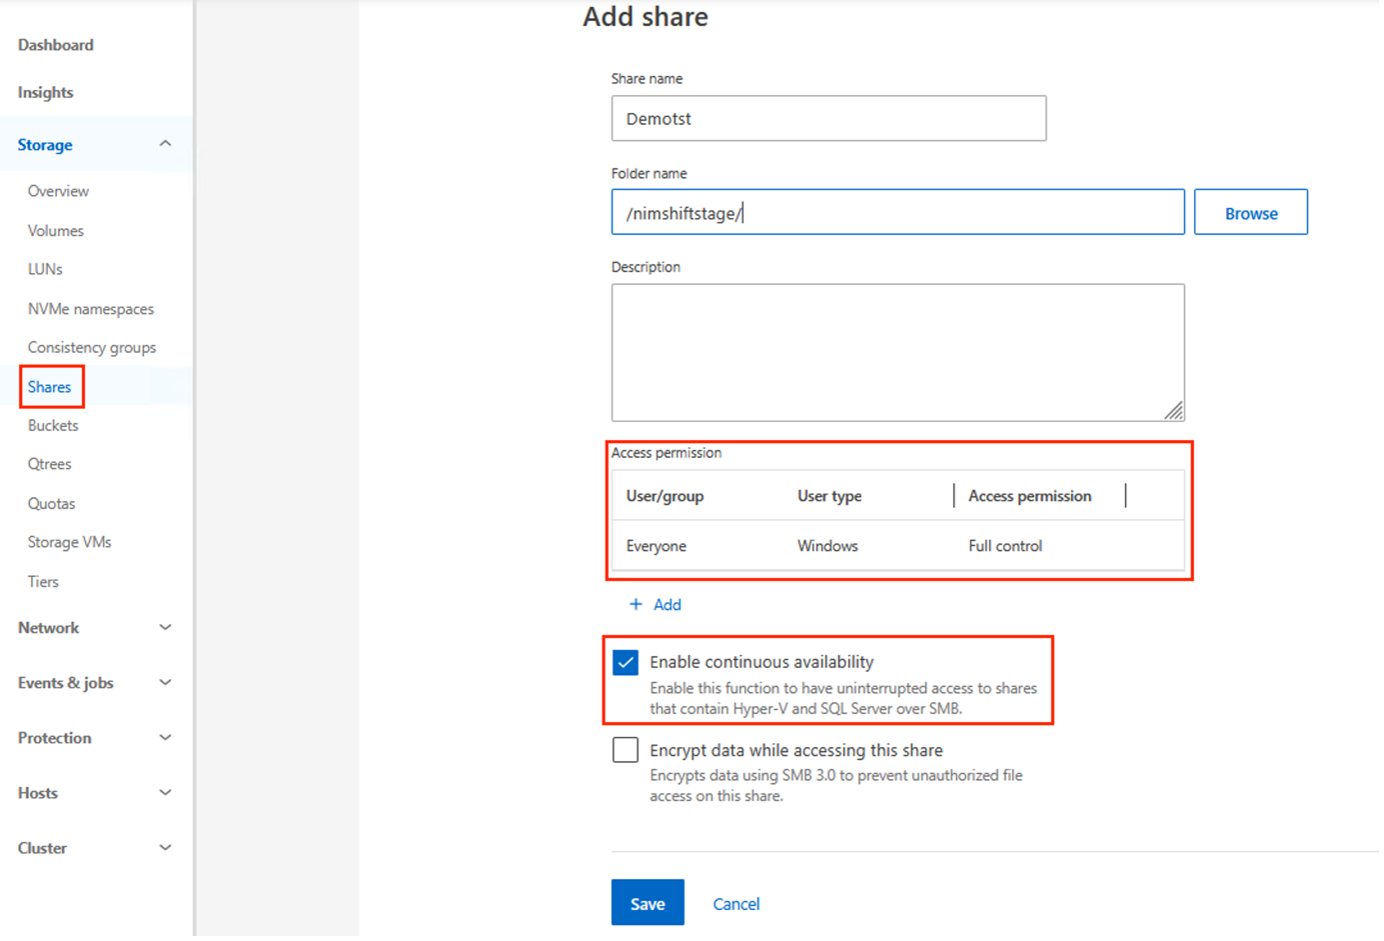Viewport: 1384px width, 941px height.
Task: Click the description box resize handle
Action: coord(1174,411)
